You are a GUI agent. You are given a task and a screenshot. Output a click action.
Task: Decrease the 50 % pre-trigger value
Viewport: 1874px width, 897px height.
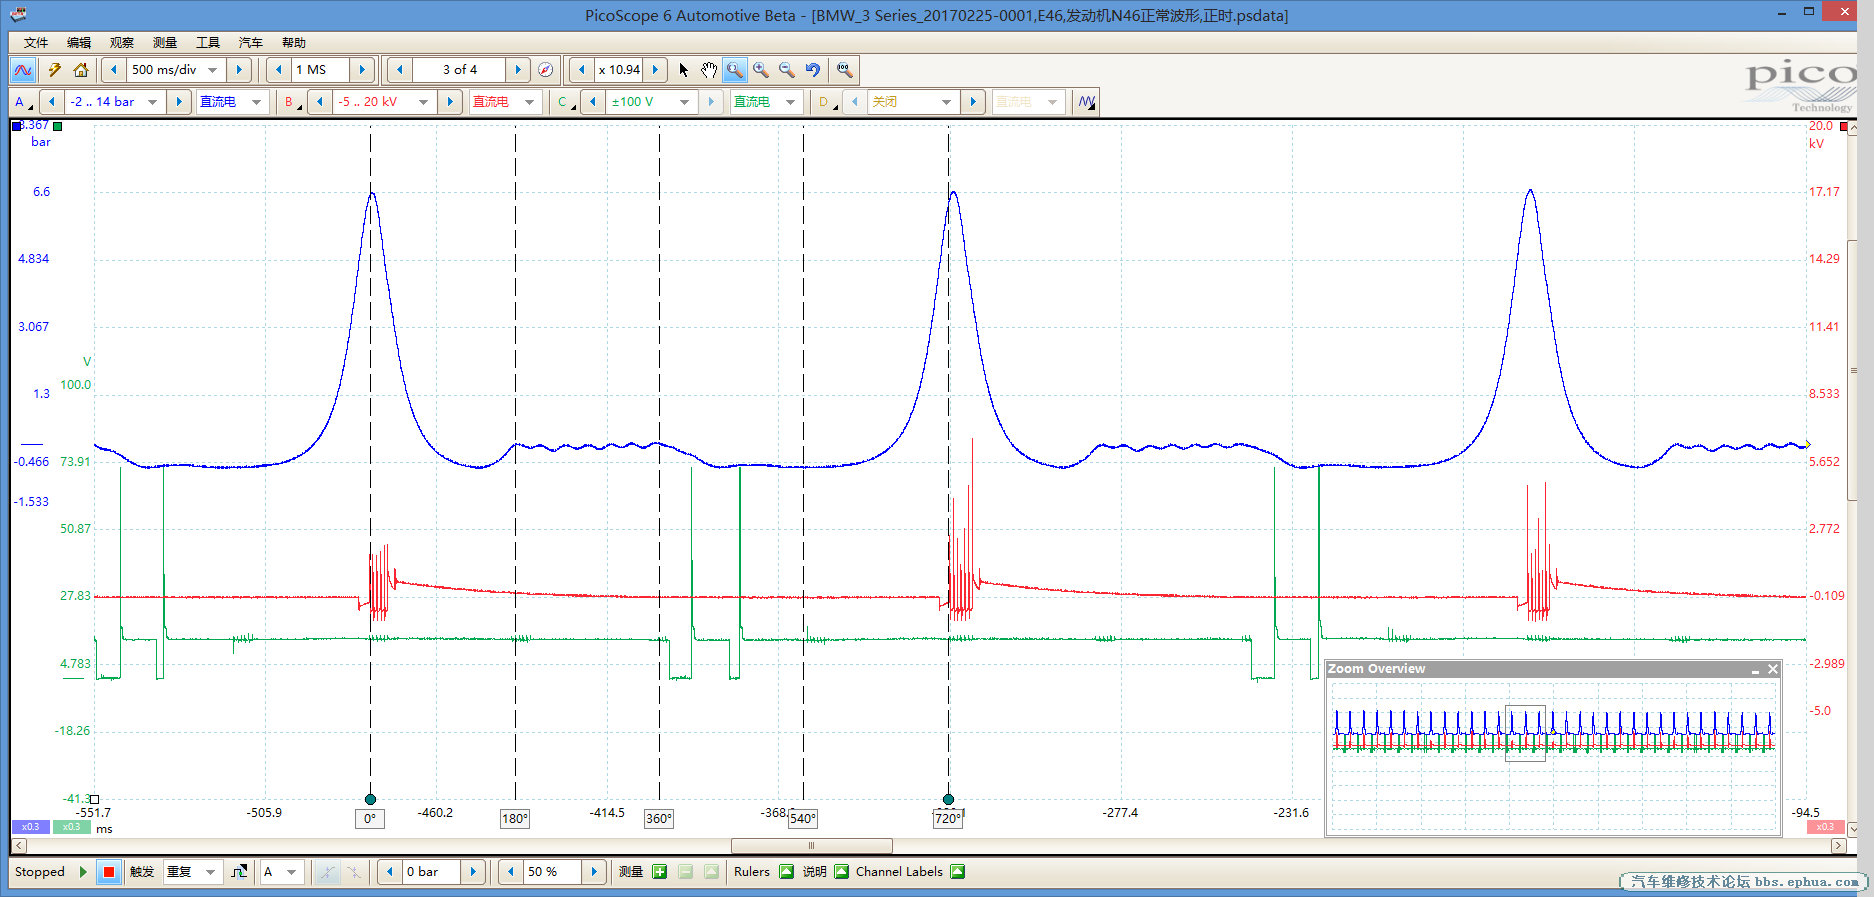[511, 872]
